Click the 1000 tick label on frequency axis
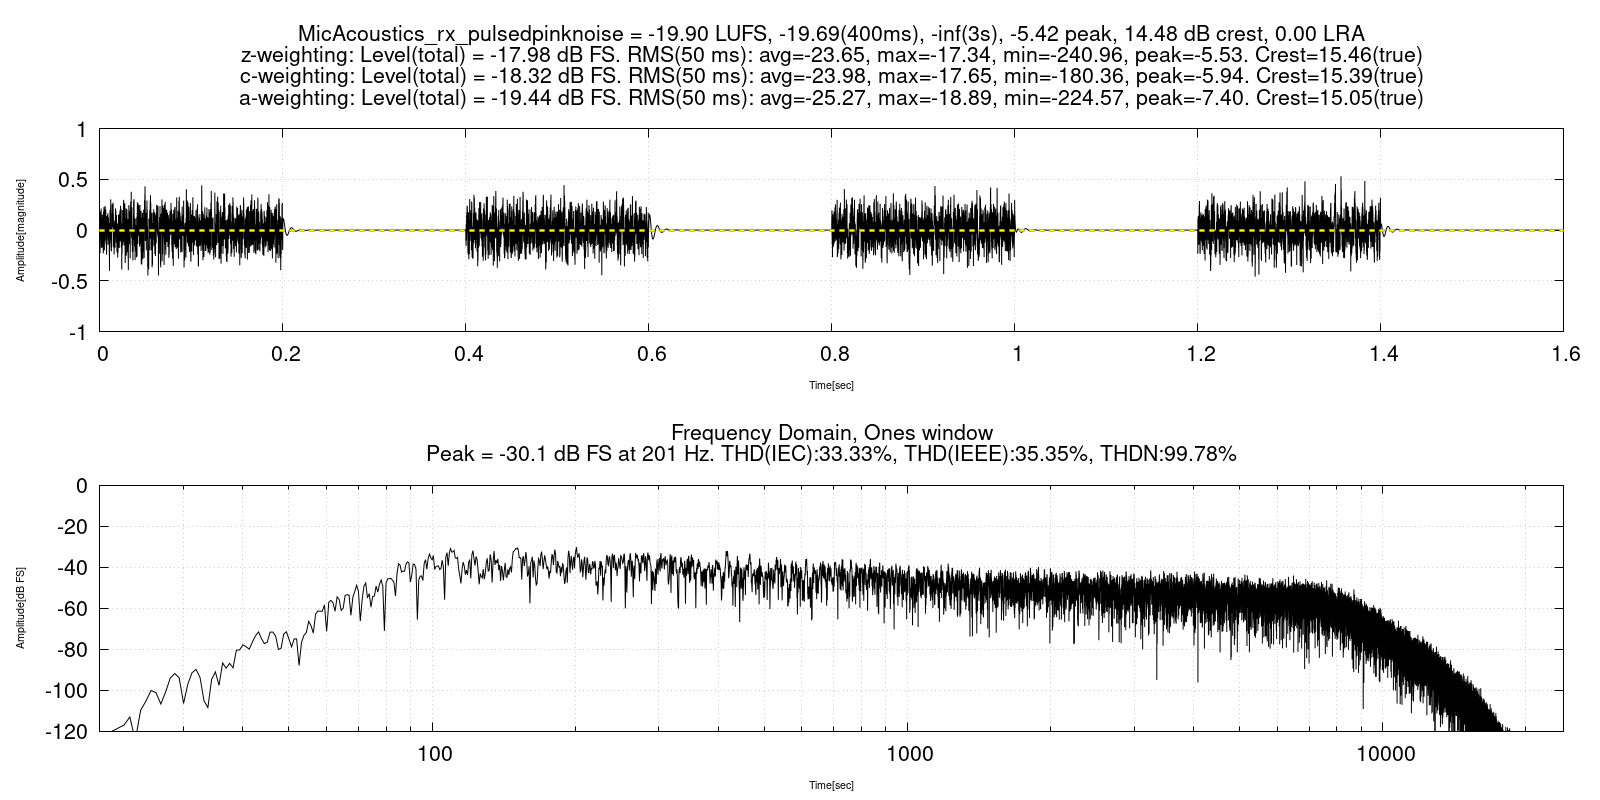The width and height of the screenshot is (1600, 800). pyautogui.click(x=908, y=754)
